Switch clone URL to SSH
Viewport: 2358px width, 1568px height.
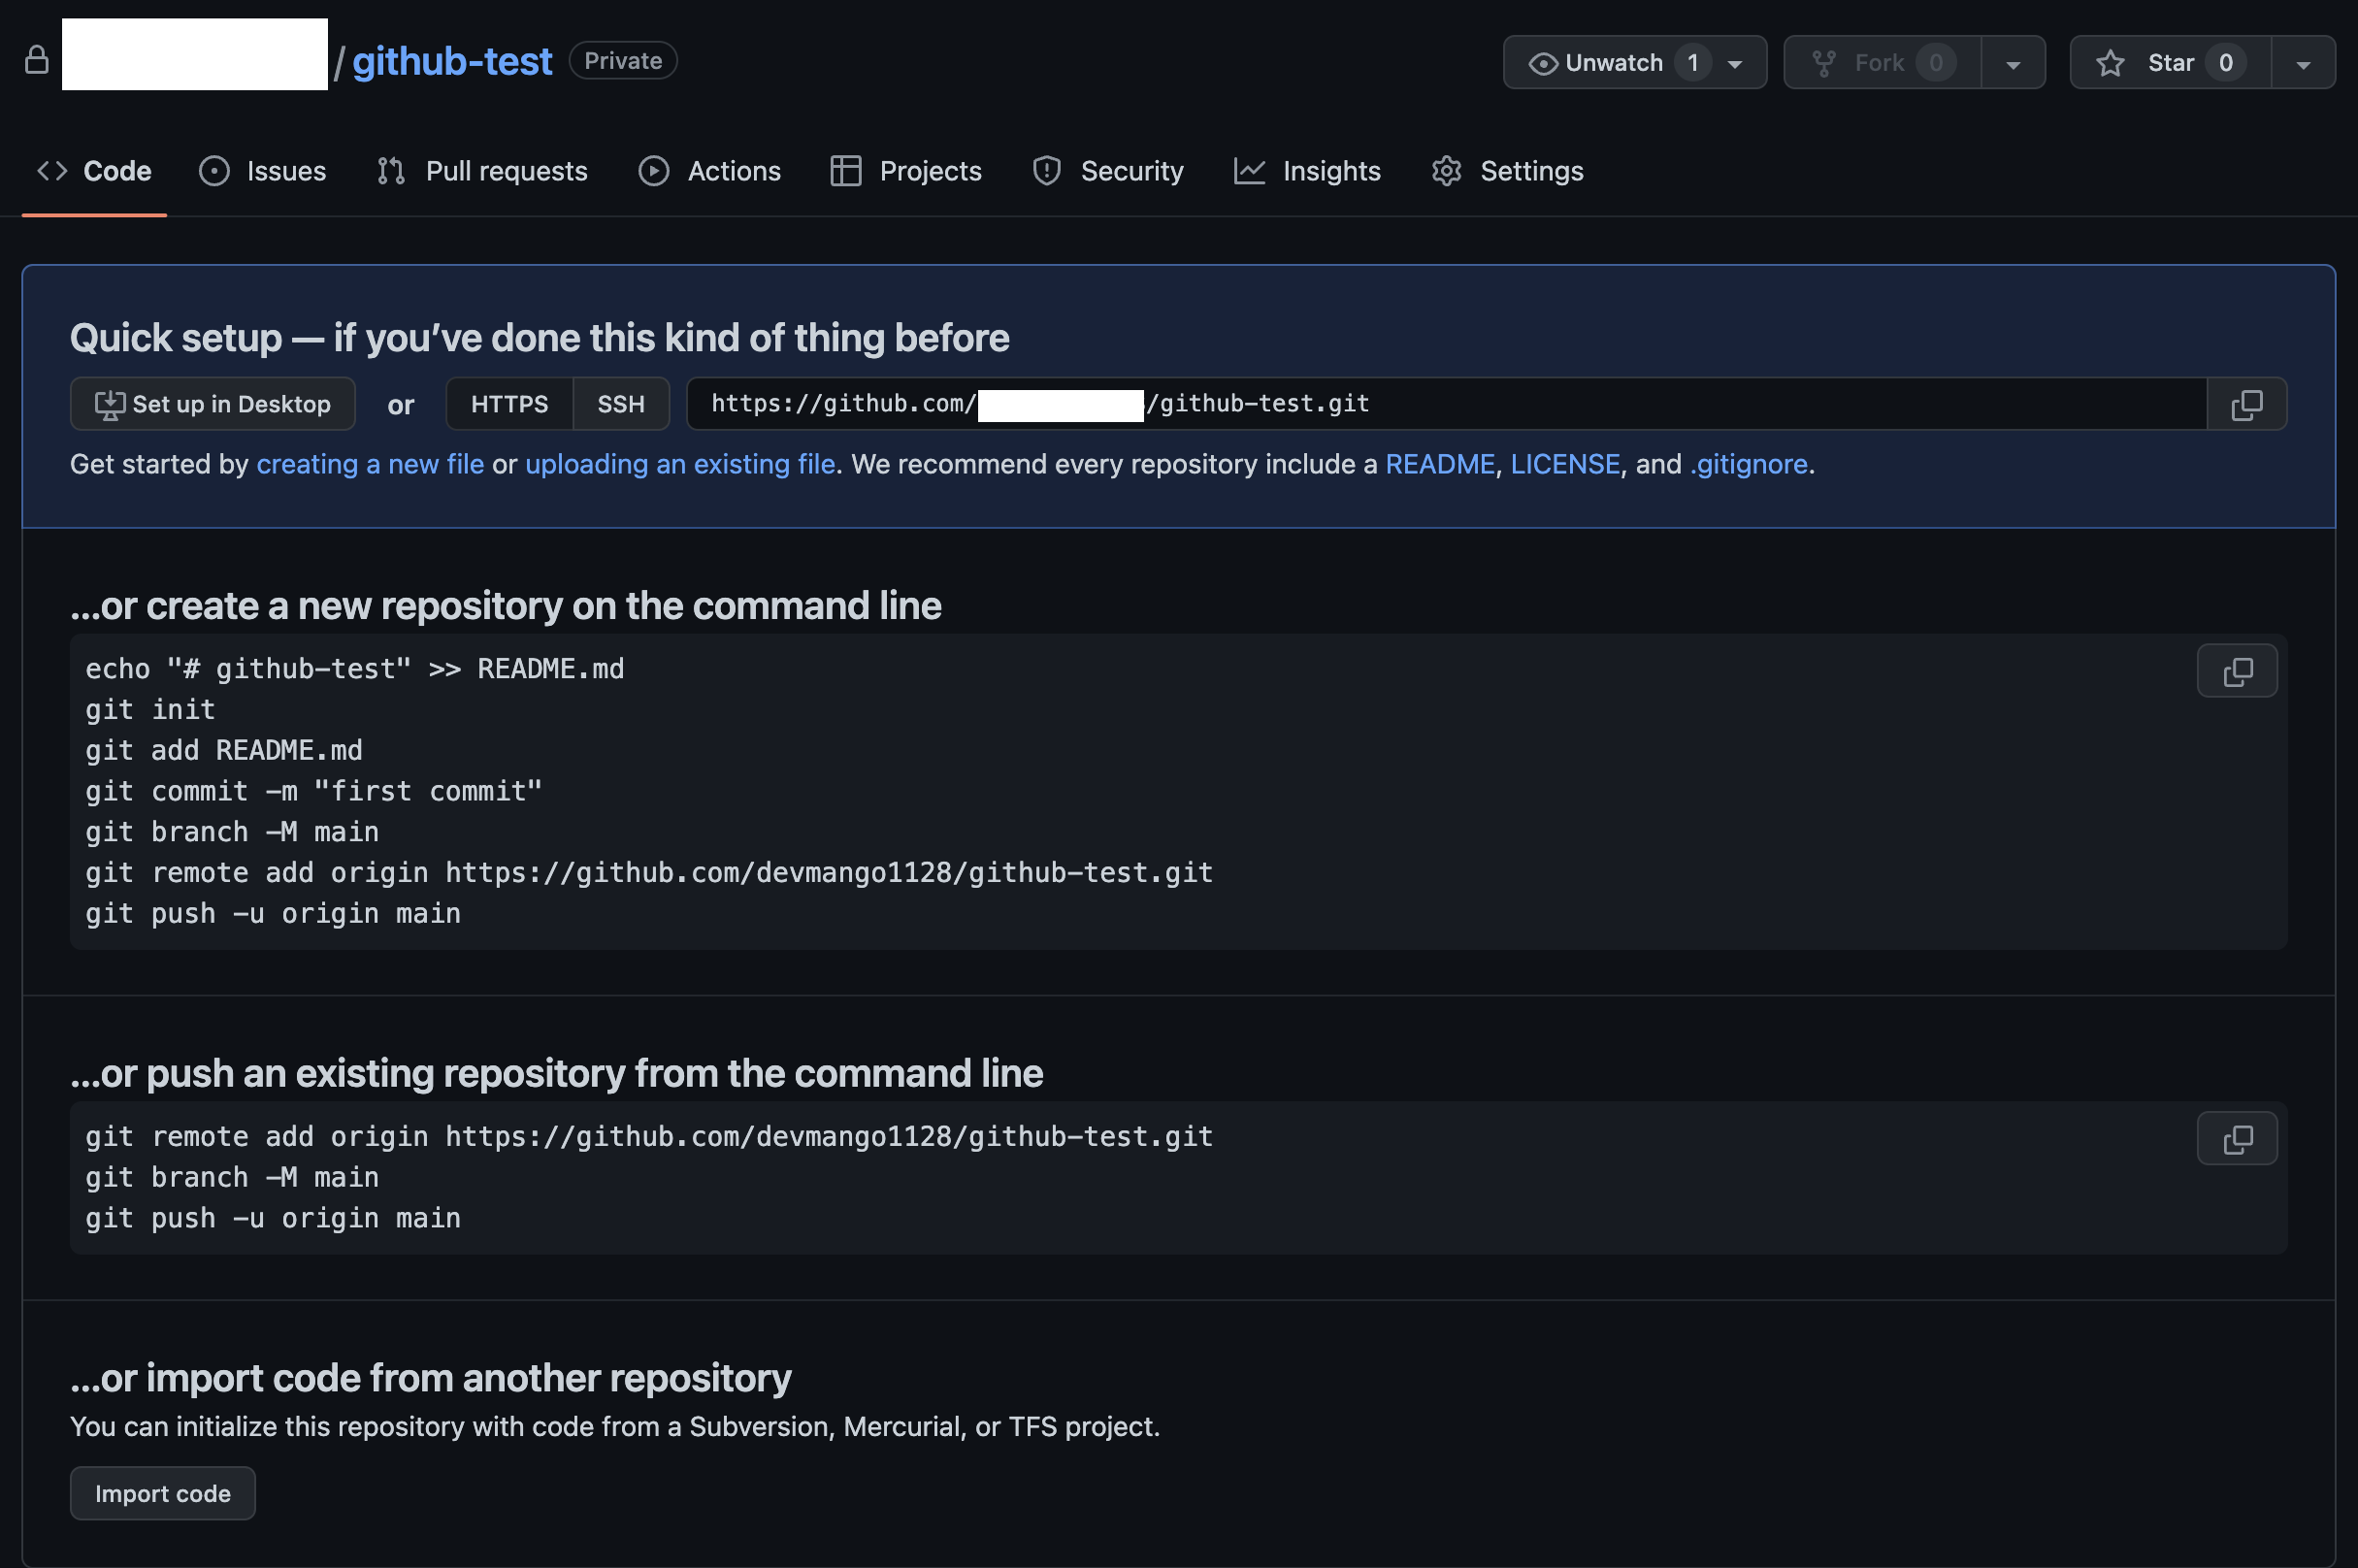pyautogui.click(x=620, y=404)
